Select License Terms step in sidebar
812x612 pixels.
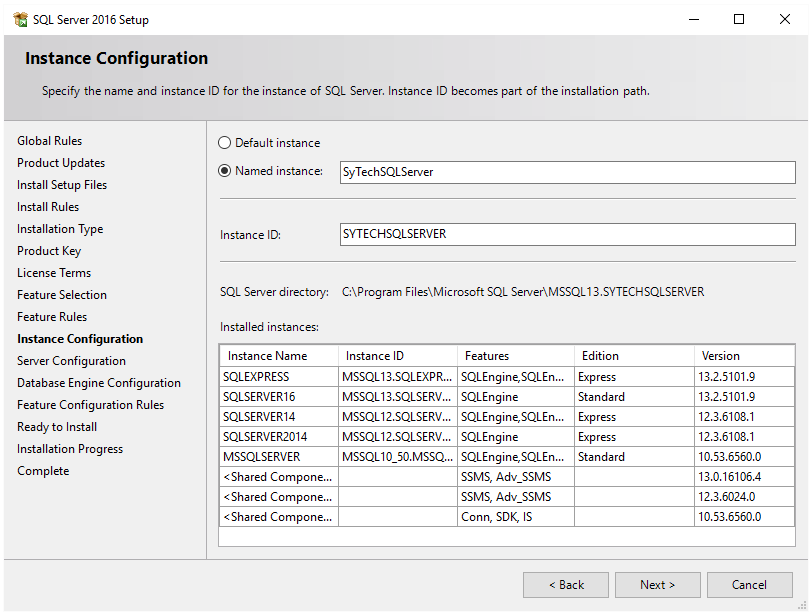54,273
